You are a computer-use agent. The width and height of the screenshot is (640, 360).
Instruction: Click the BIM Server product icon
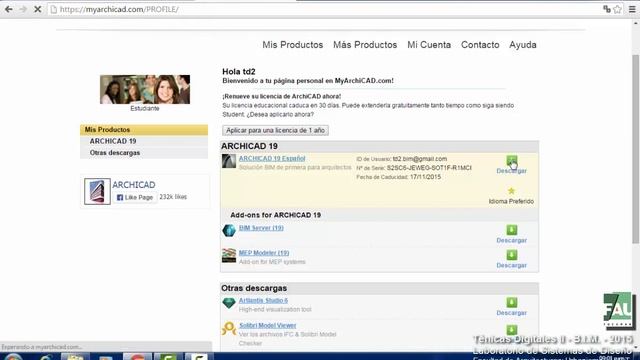click(229, 231)
